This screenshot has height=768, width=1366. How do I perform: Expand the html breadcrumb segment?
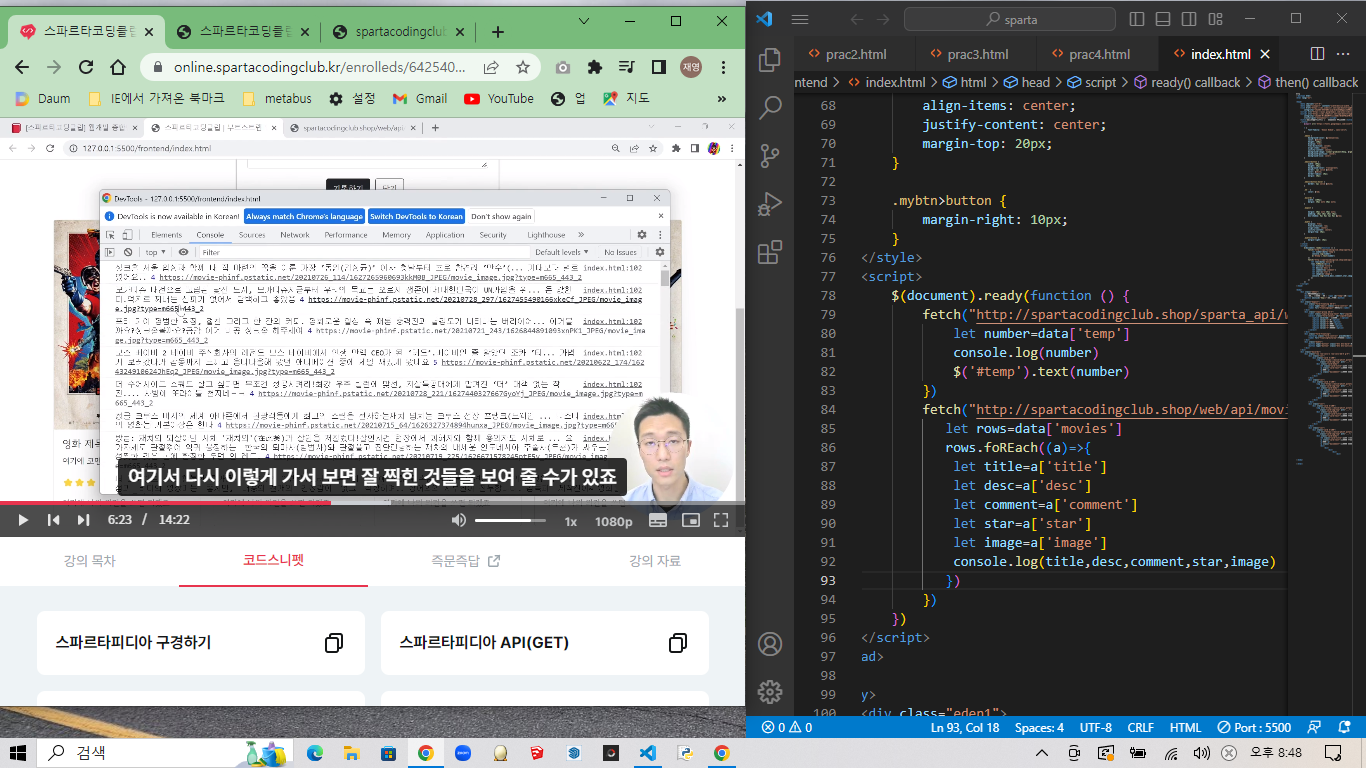click(x=964, y=83)
